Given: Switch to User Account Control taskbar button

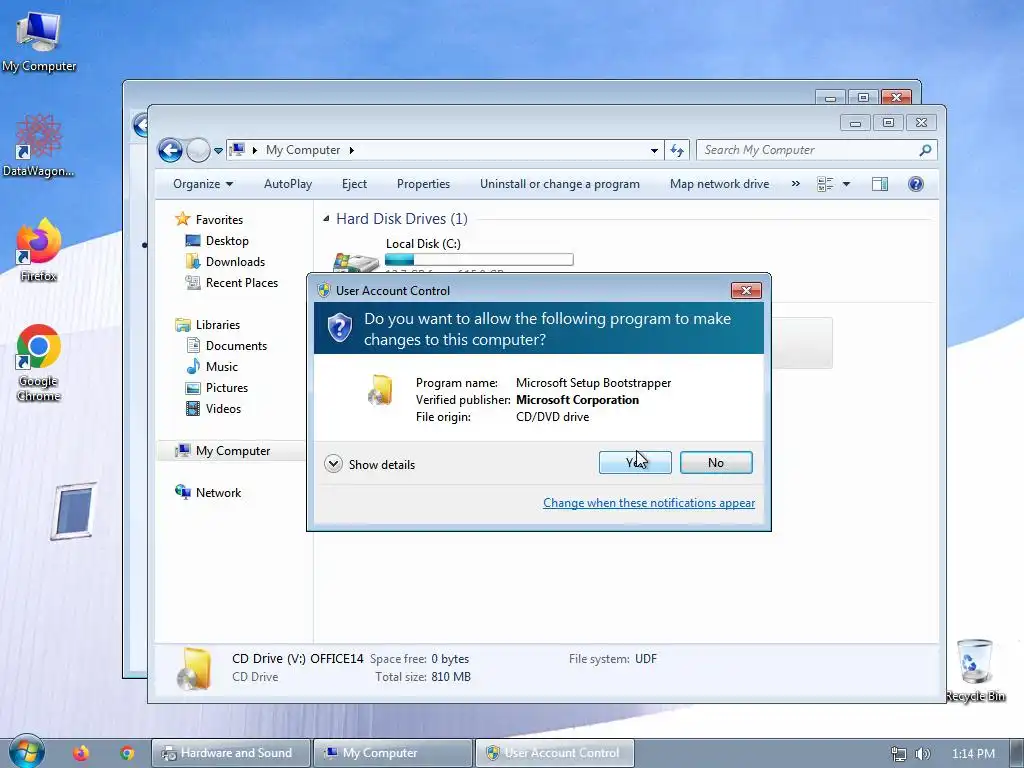Looking at the screenshot, I should (554, 753).
